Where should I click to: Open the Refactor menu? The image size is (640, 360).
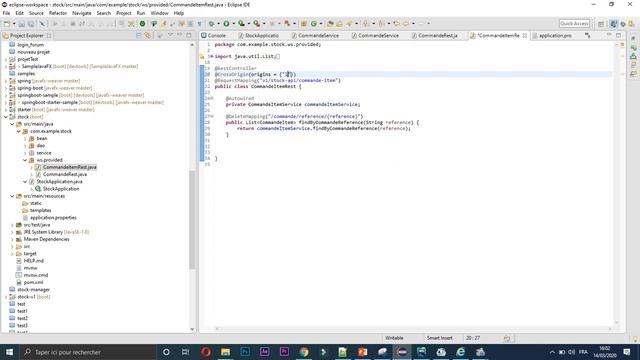pyautogui.click(x=58, y=13)
